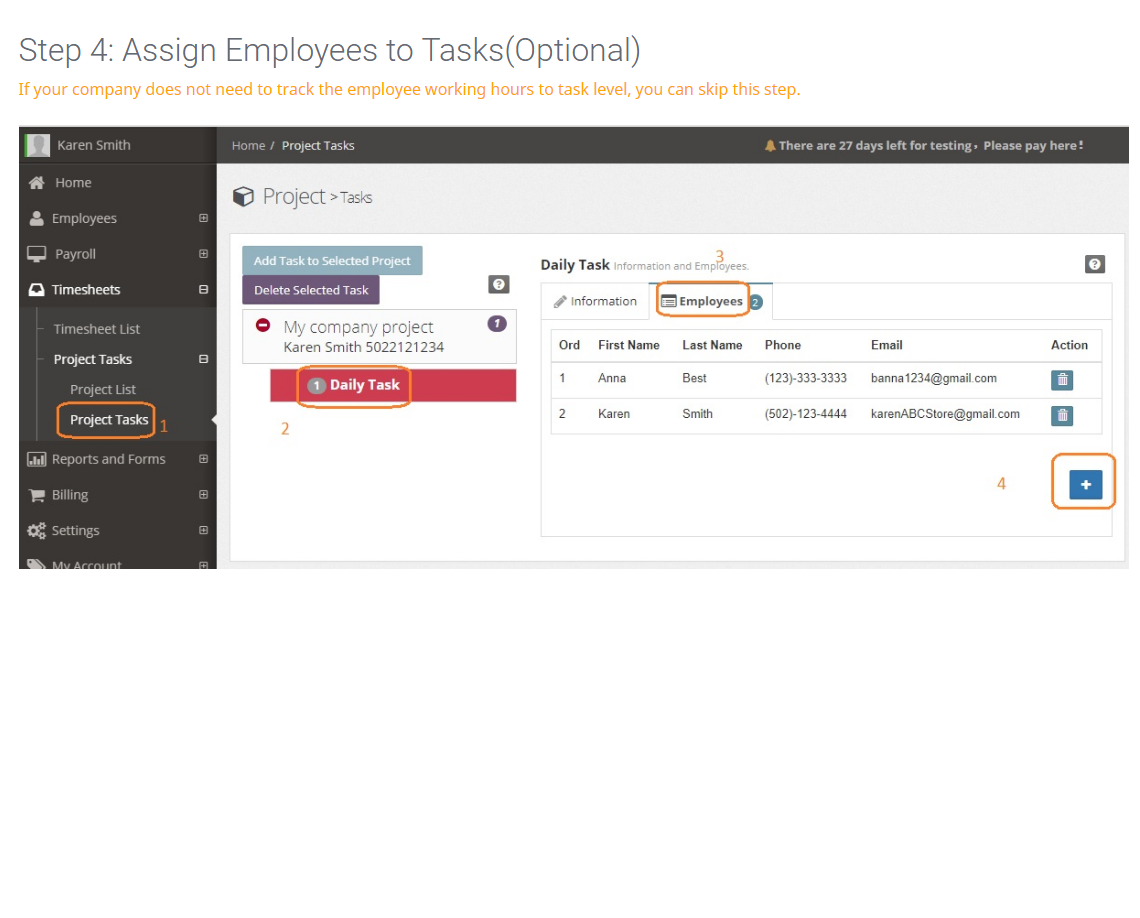Click the Phone column header

(783, 345)
